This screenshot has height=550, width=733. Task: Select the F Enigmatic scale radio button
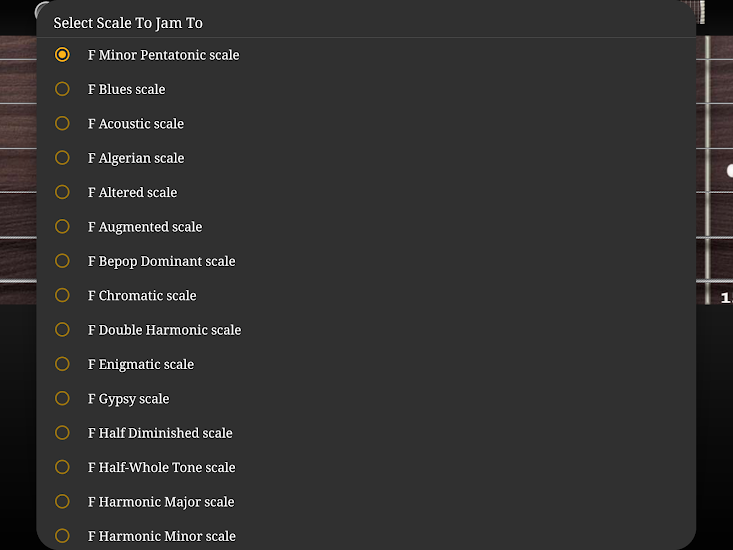[62, 364]
